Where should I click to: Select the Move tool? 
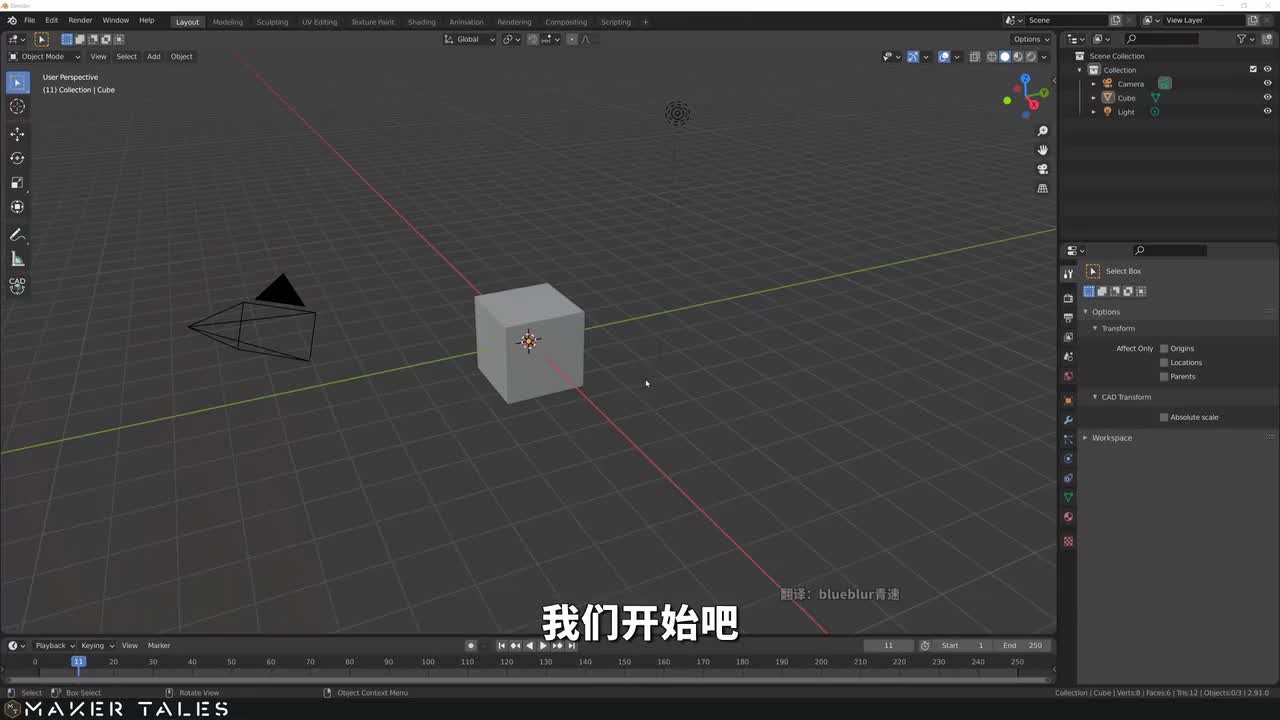(17, 134)
